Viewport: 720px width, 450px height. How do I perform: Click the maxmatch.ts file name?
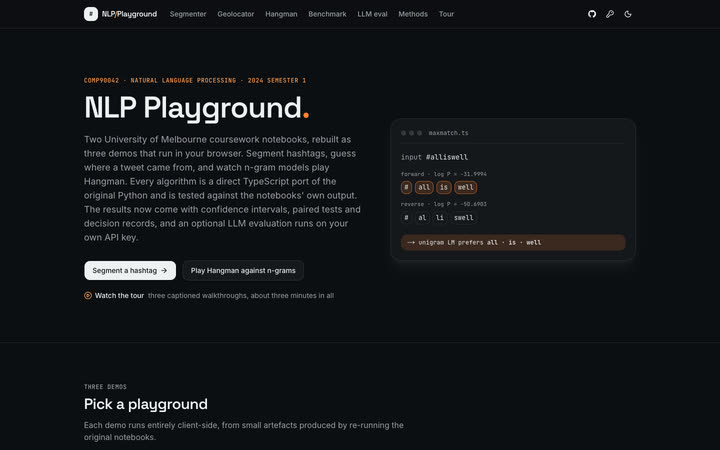(449, 133)
